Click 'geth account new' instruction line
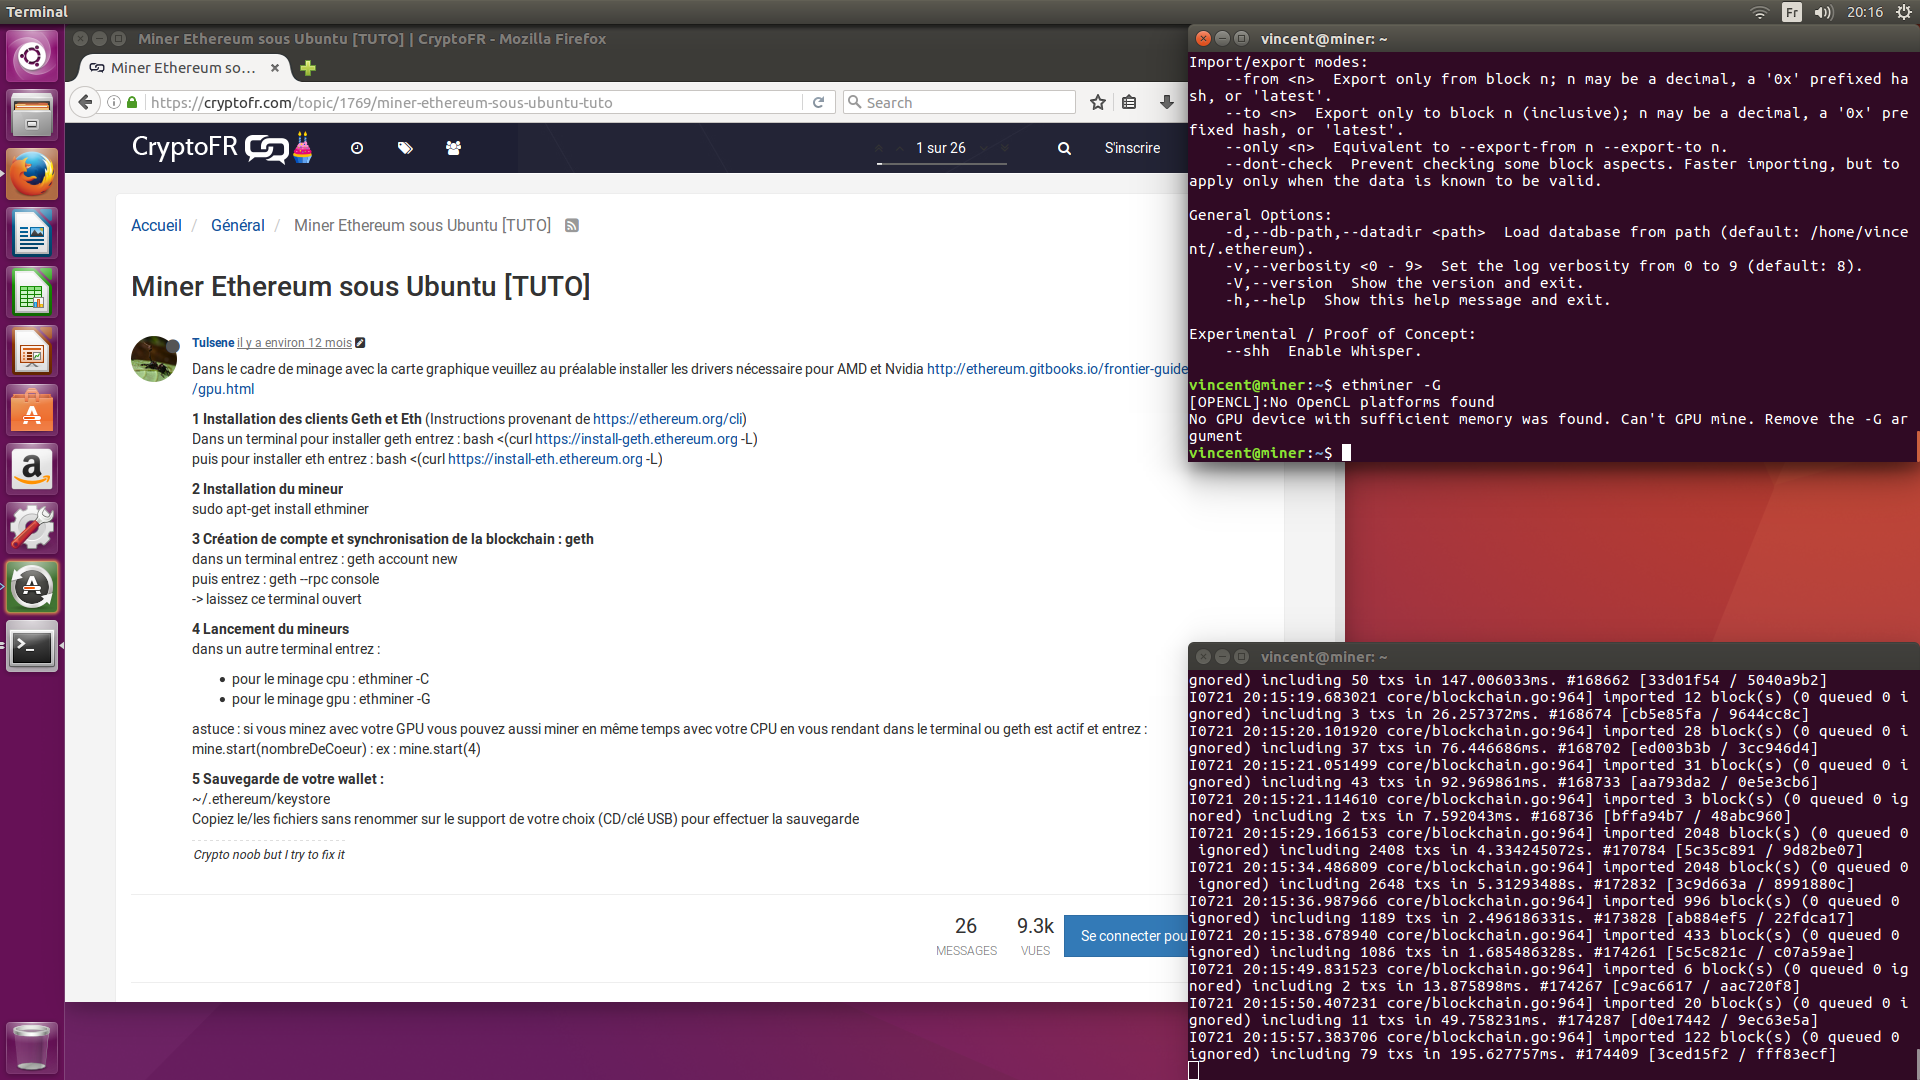Viewport: 1920px width, 1080px height. (324, 559)
